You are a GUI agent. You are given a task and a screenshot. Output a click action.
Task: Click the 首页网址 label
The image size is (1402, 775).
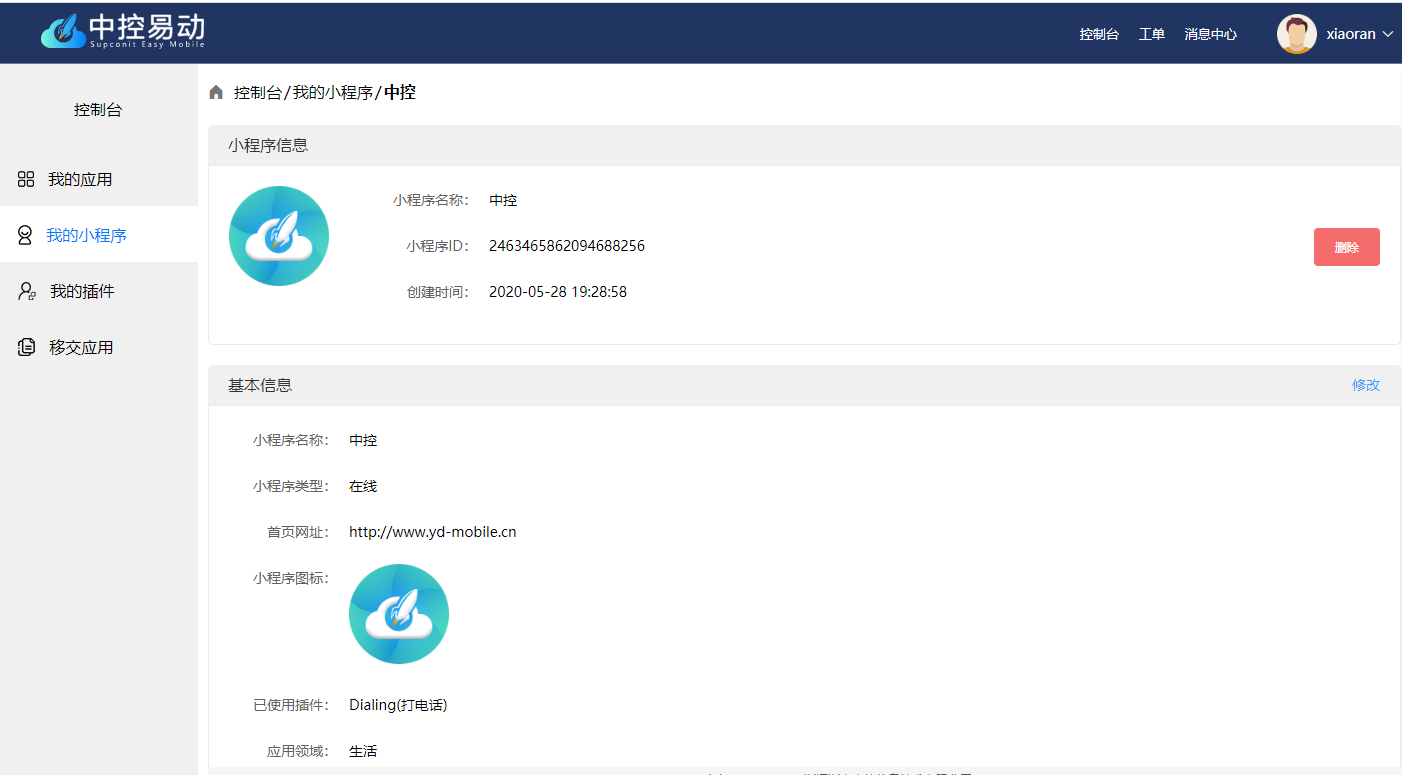click(x=298, y=532)
